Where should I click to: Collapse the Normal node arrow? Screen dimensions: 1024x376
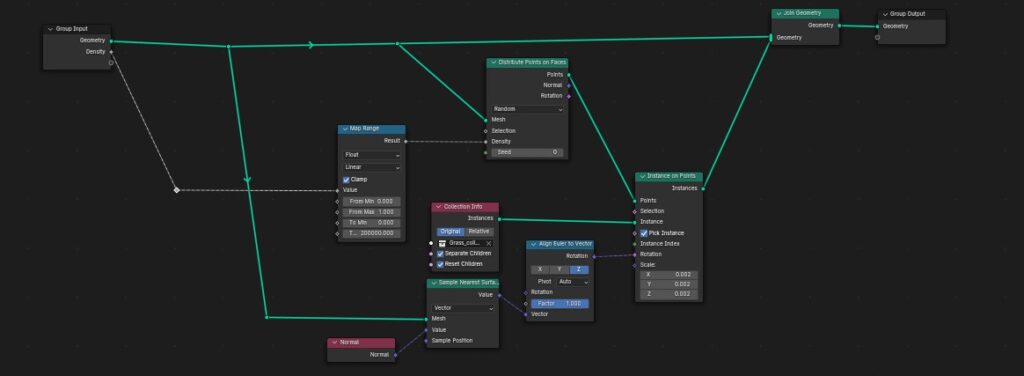pos(334,342)
